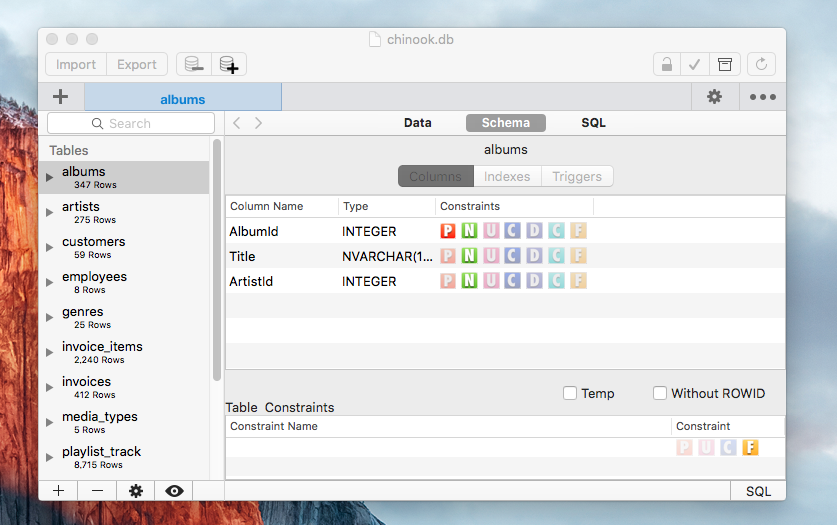837x525 pixels.
Task: Click the three-dots more options icon
Action: (x=763, y=97)
